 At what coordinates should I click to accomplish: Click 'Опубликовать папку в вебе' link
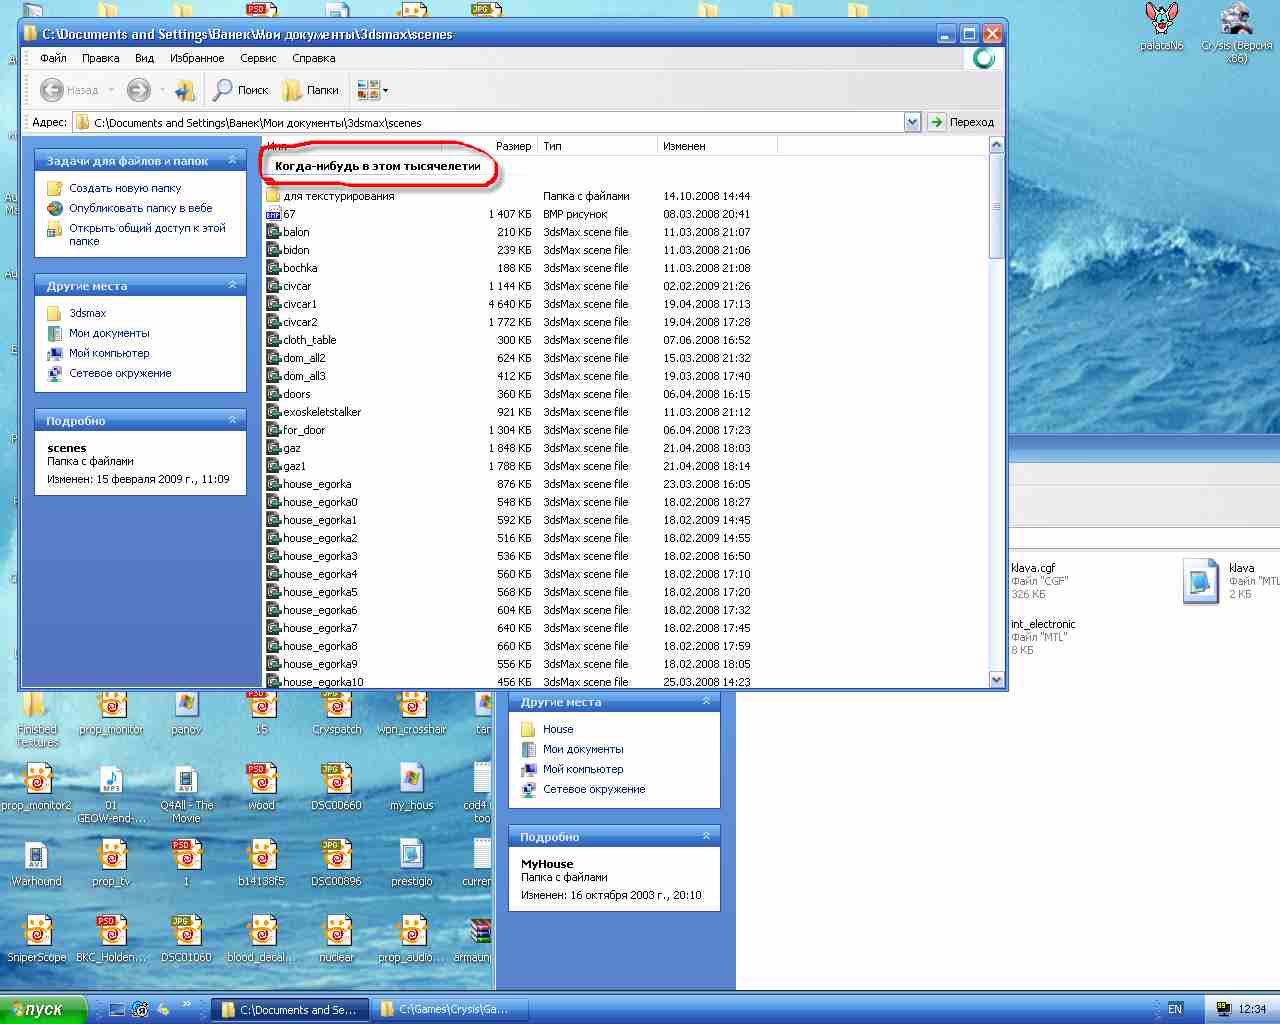click(x=140, y=208)
